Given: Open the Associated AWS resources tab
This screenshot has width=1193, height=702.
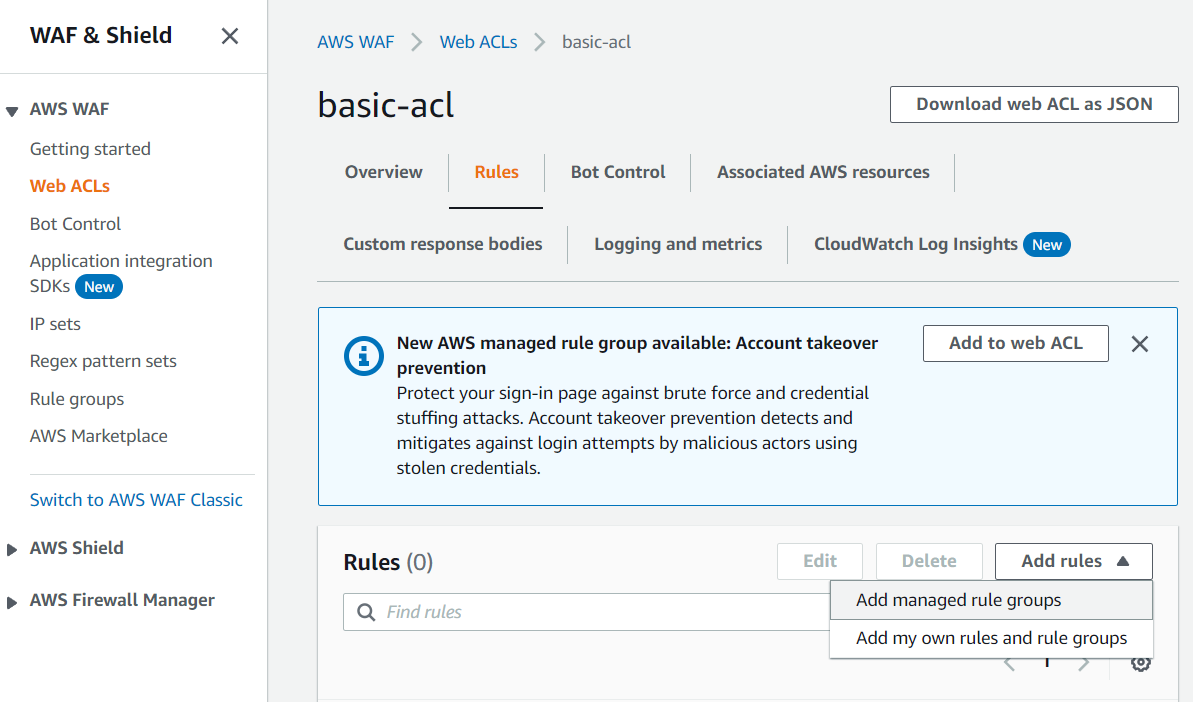Looking at the screenshot, I should (x=823, y=172).
